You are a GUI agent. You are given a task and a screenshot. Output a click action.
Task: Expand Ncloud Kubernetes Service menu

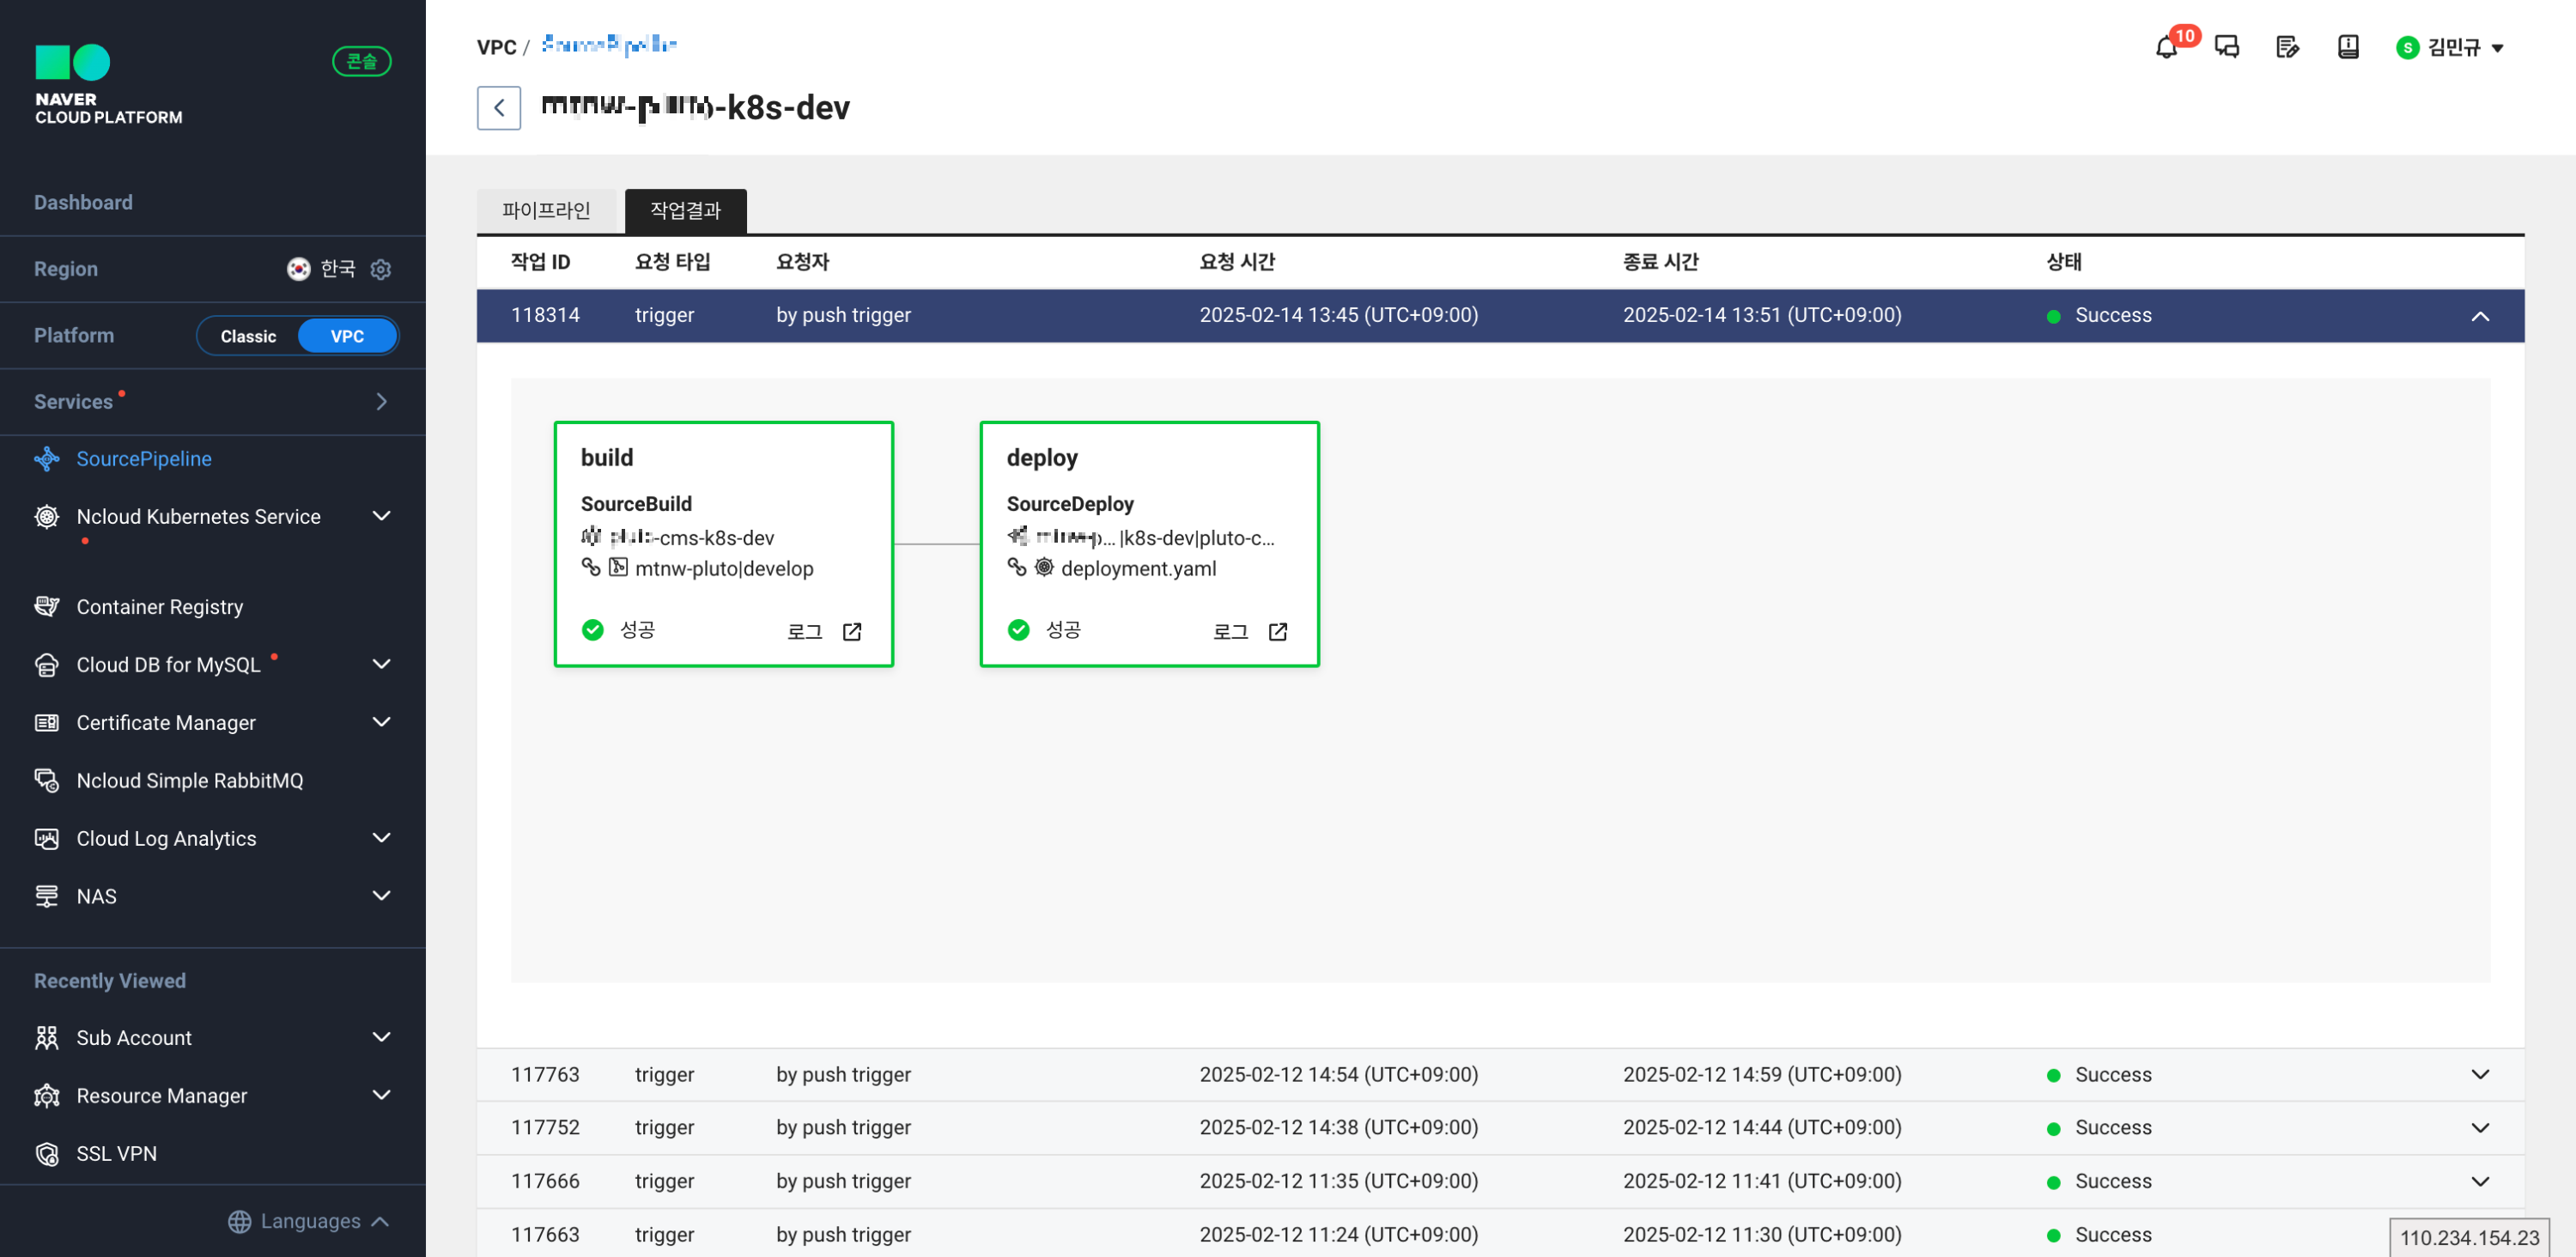tap(381, 516)
